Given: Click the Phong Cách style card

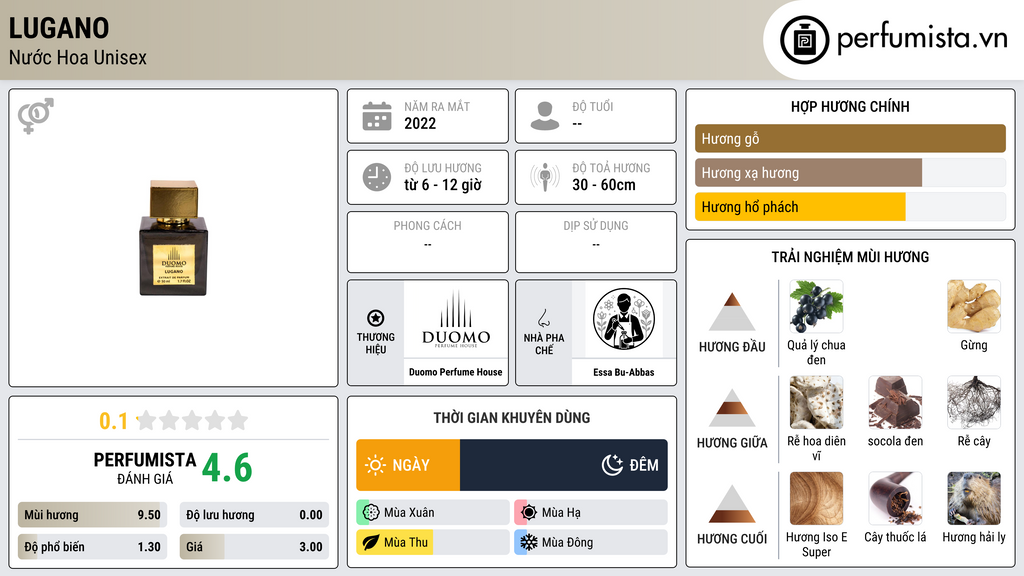Looking at the screenshot, I should click(x=428, y=242).
